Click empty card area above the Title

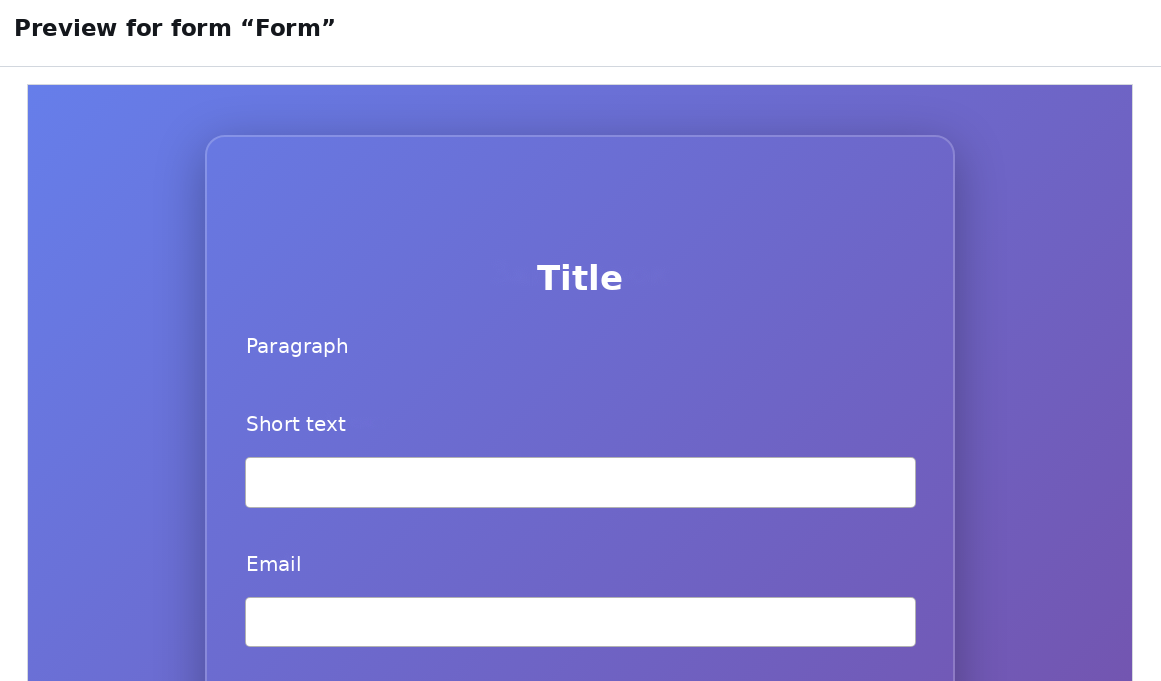click(580, 196)
